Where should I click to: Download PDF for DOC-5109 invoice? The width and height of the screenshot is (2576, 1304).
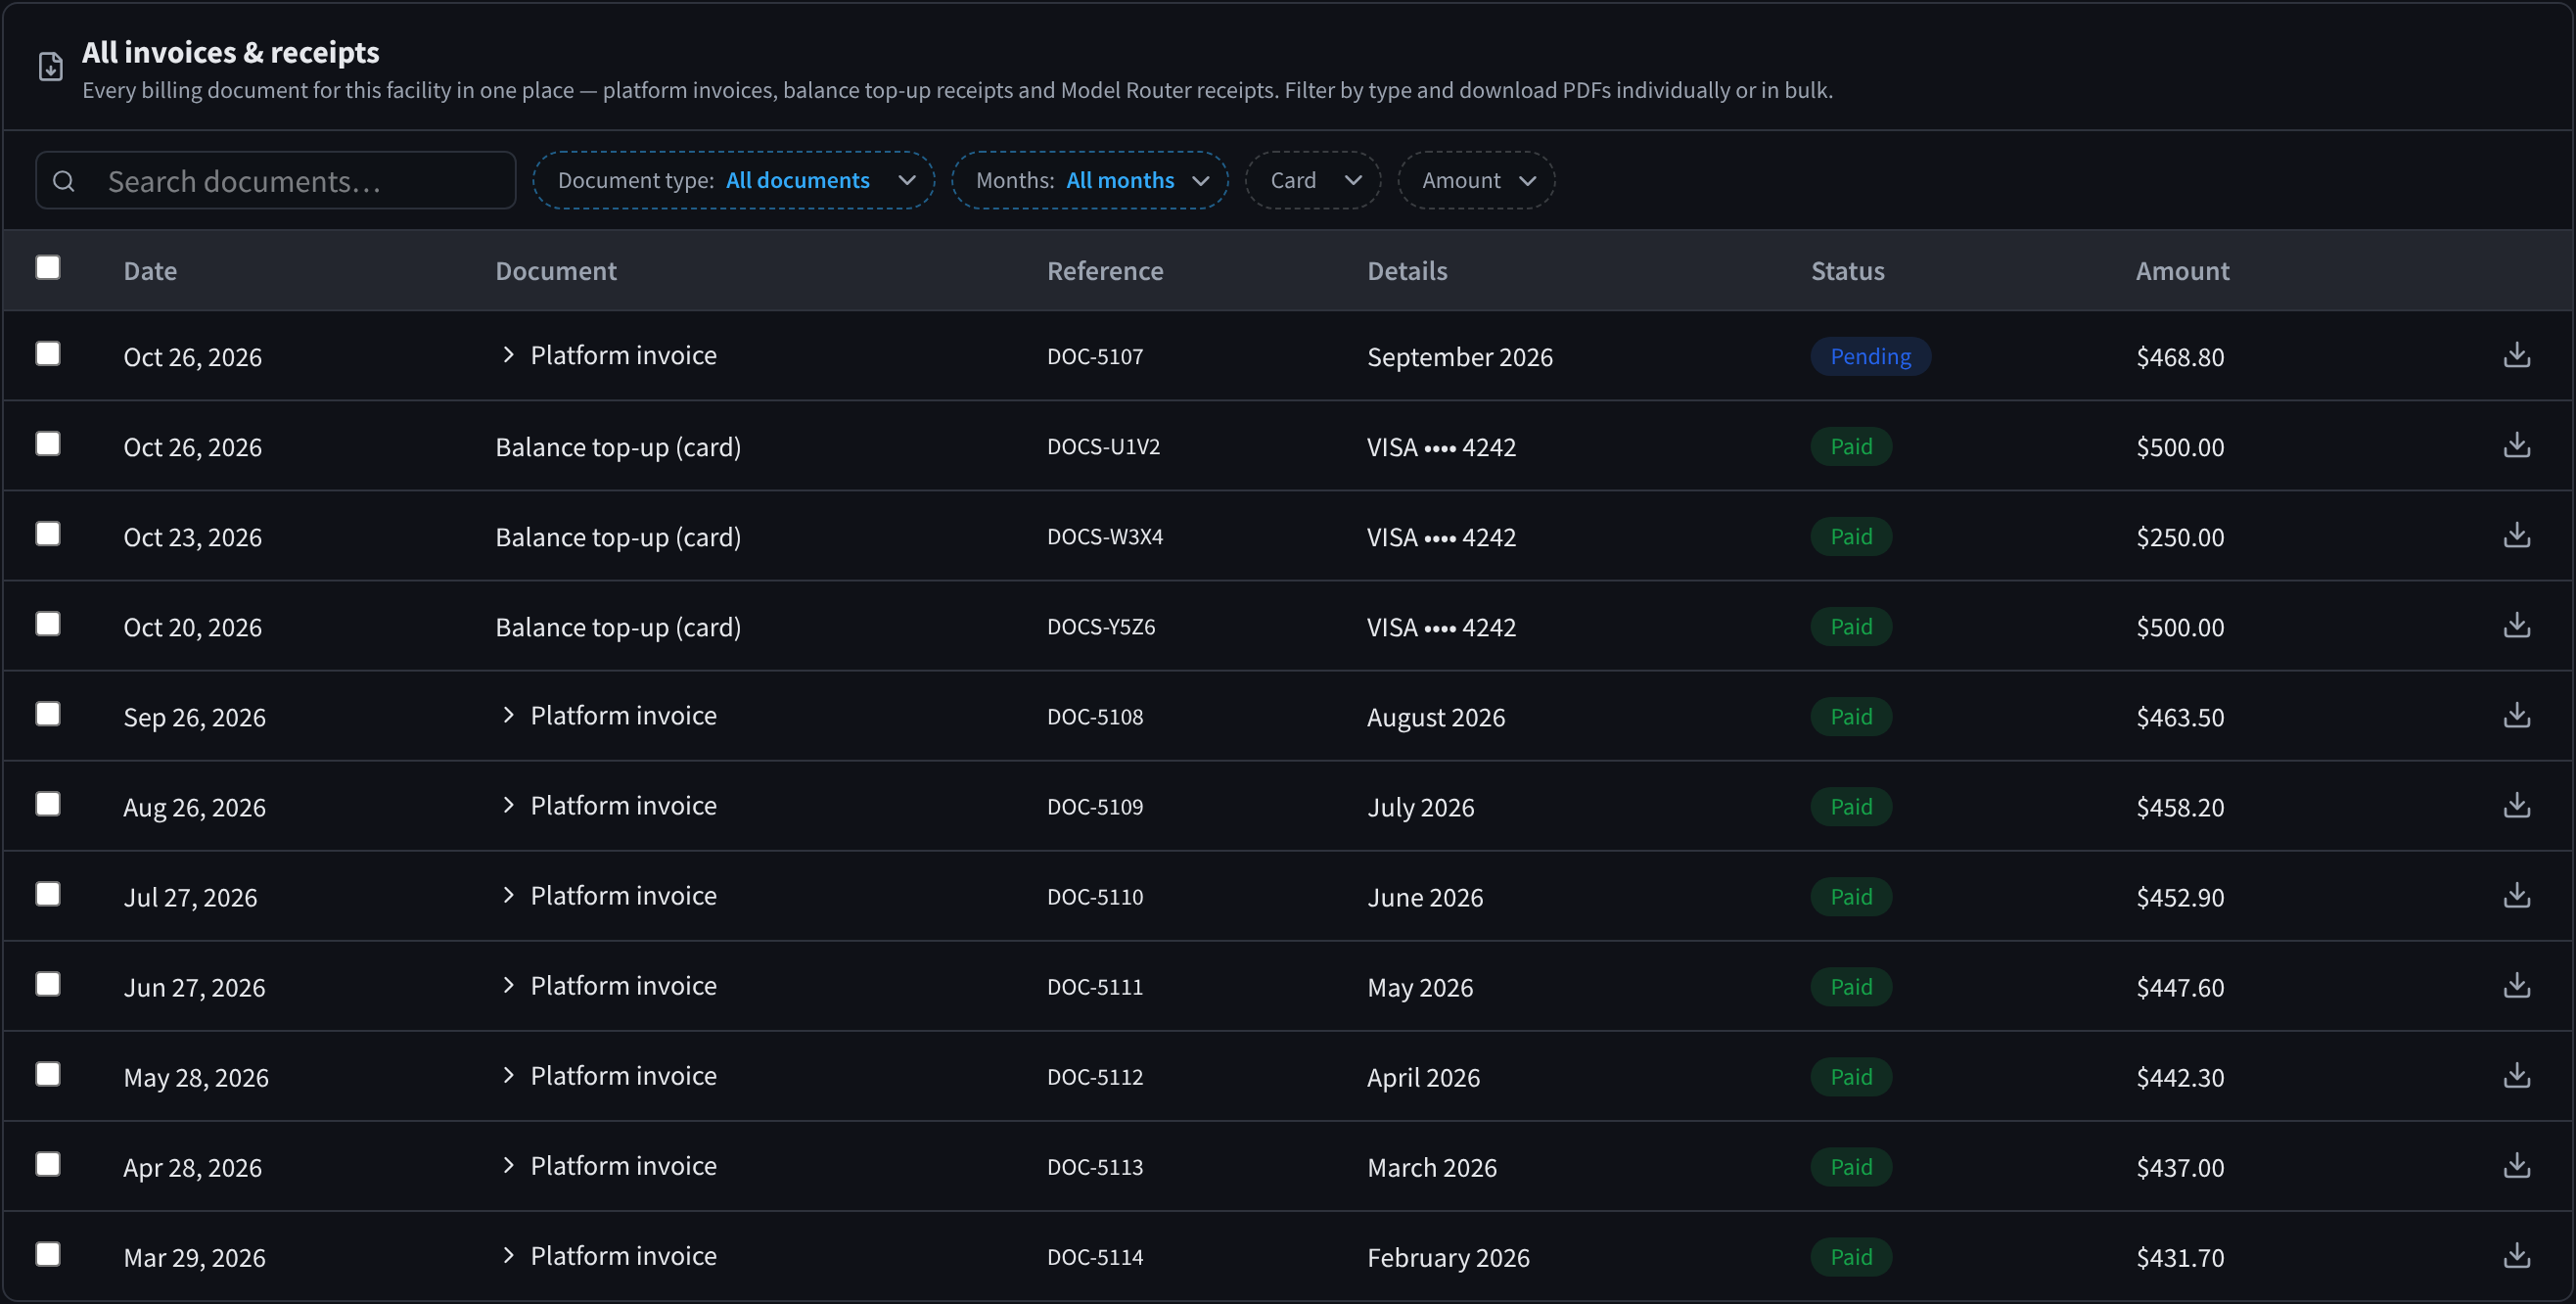point(2516,805)
